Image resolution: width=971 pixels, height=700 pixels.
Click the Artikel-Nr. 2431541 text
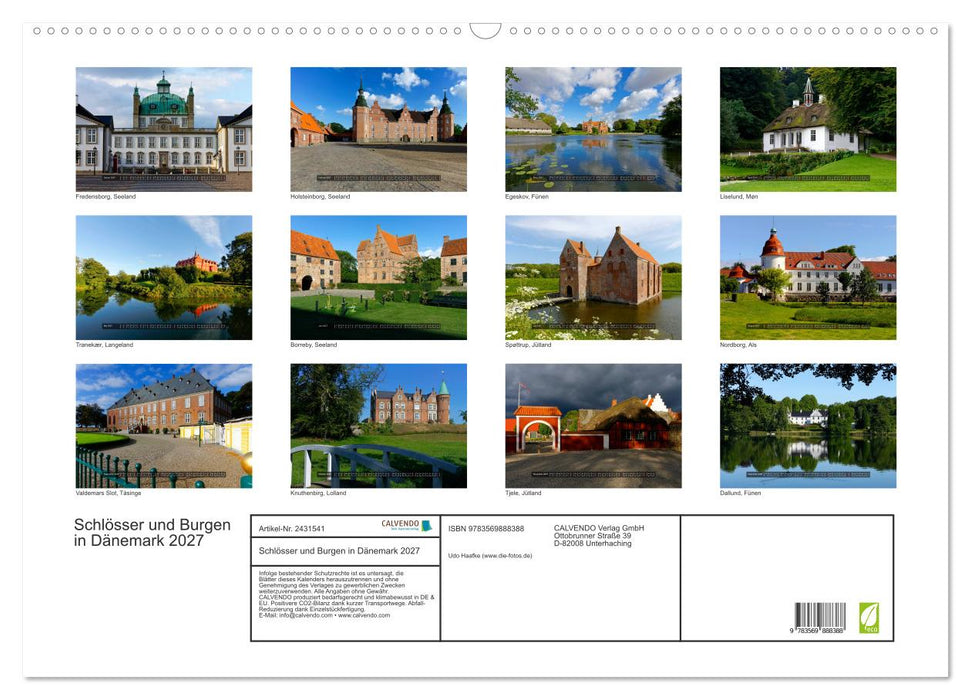pos(291,528)
